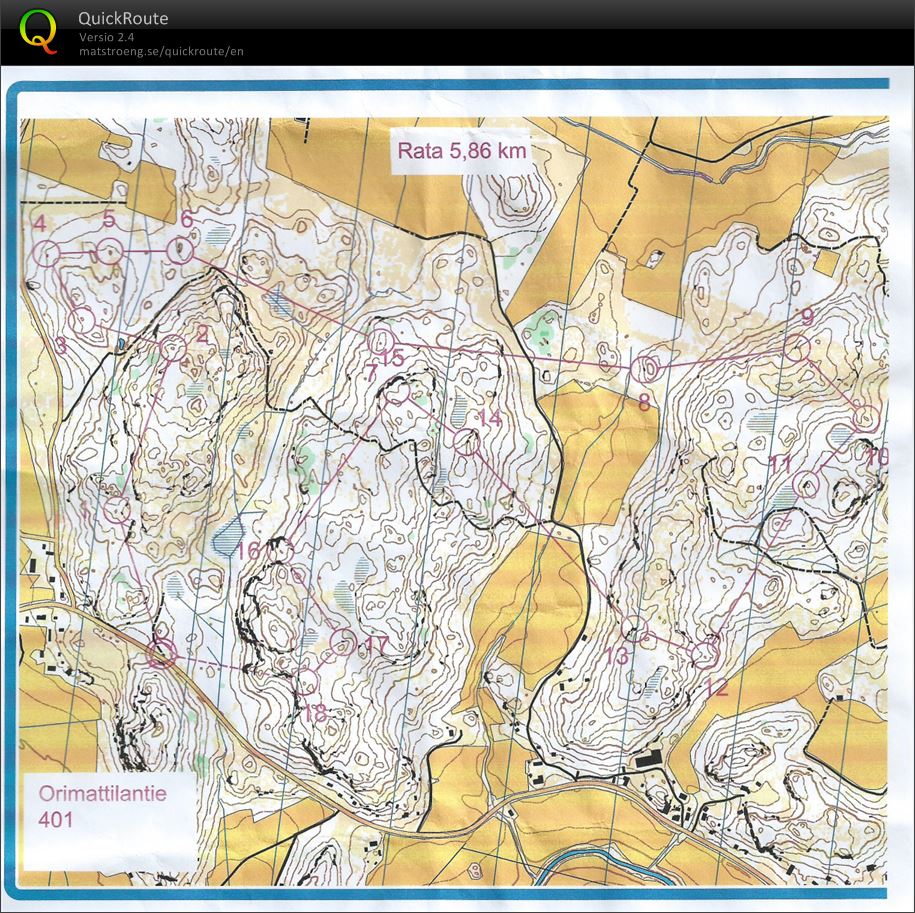Viewport: 915px width, 913px height.
Task: Select control circle 6 on the map
Action: pyautogui.click(x=180, y=250)
